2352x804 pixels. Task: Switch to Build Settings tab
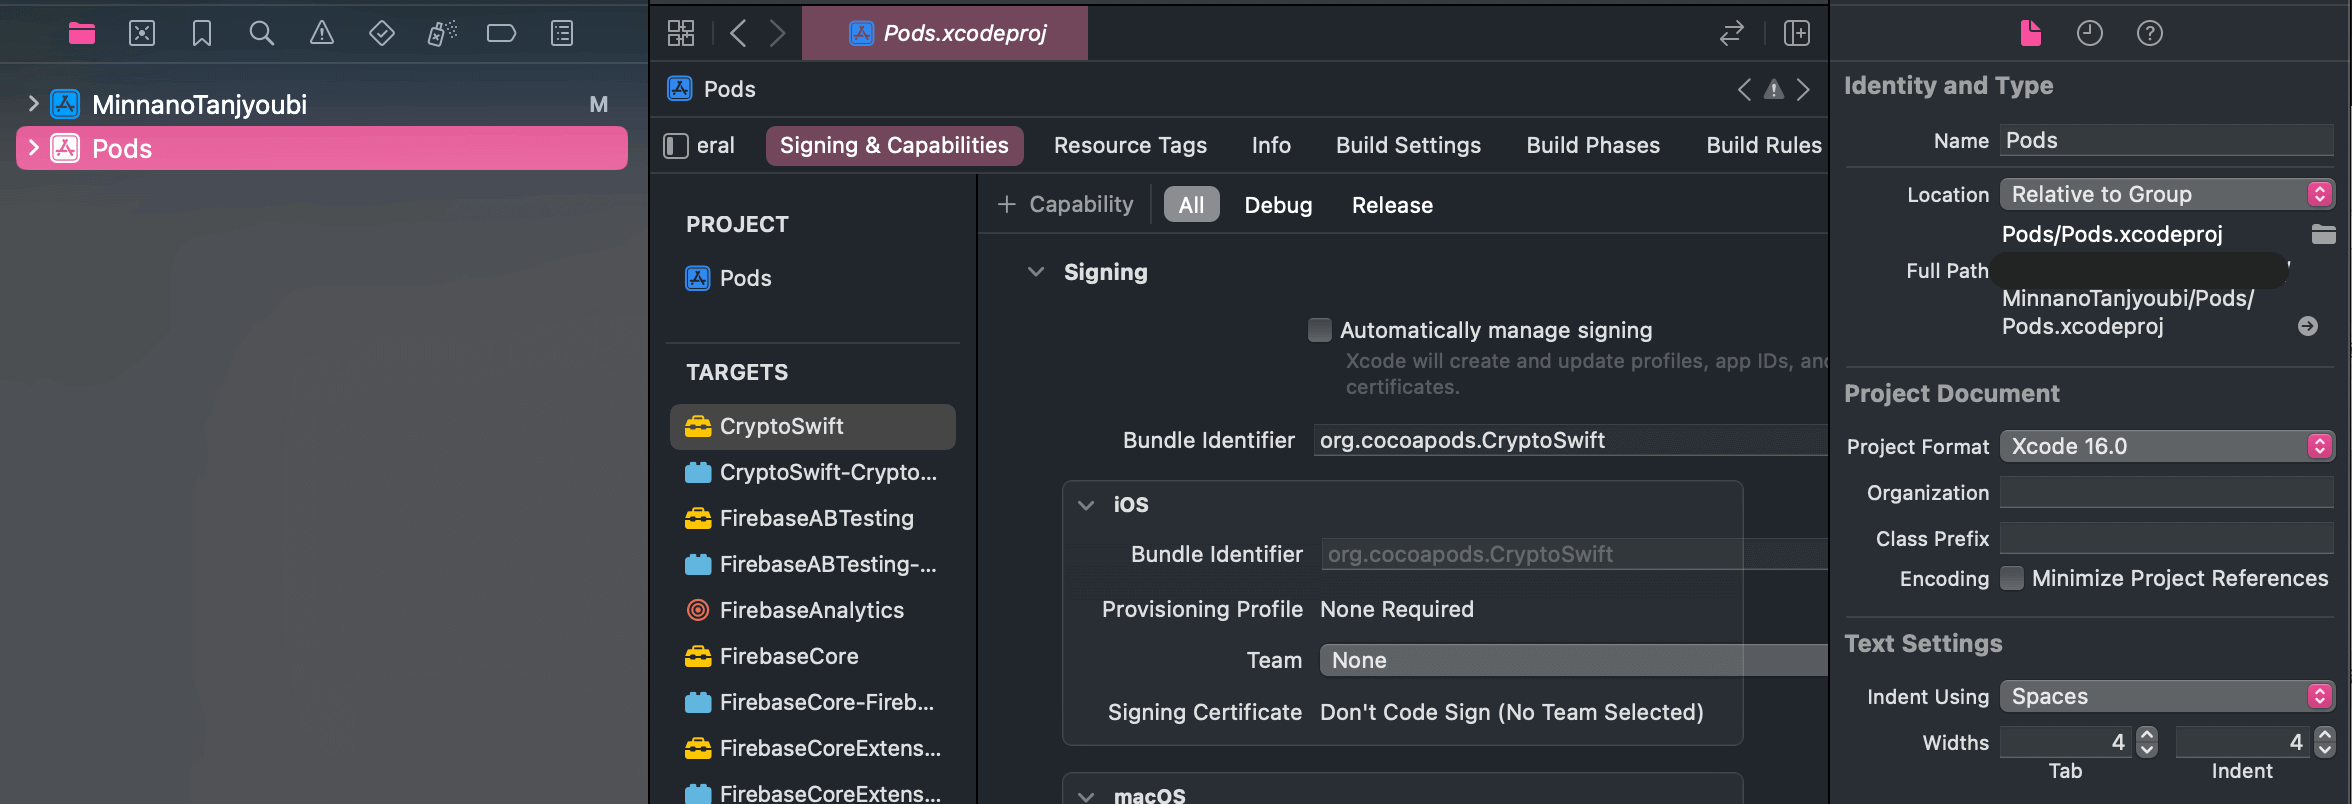coord(1408,146)
